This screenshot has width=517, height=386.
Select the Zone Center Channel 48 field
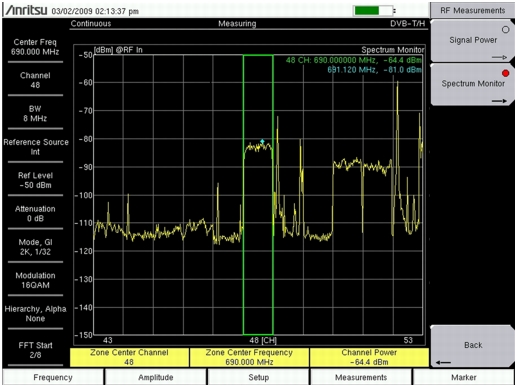click(129, 357)
